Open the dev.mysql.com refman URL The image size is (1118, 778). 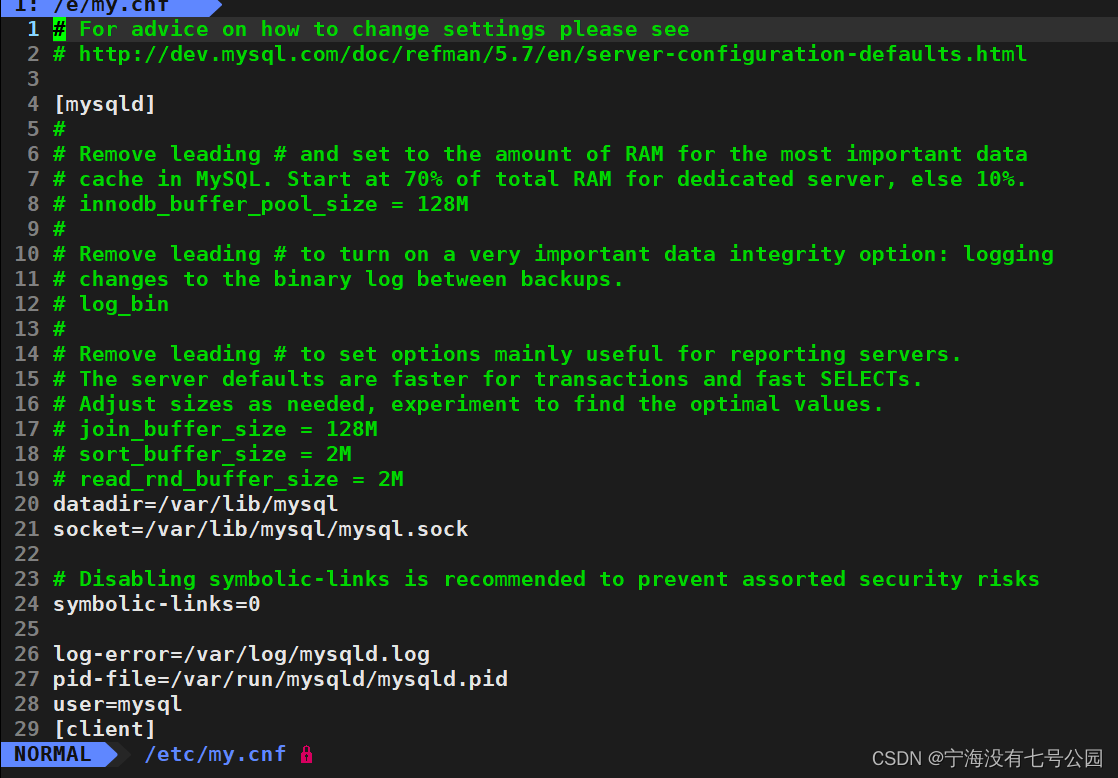pyautogui.click(x=553, y=54)
